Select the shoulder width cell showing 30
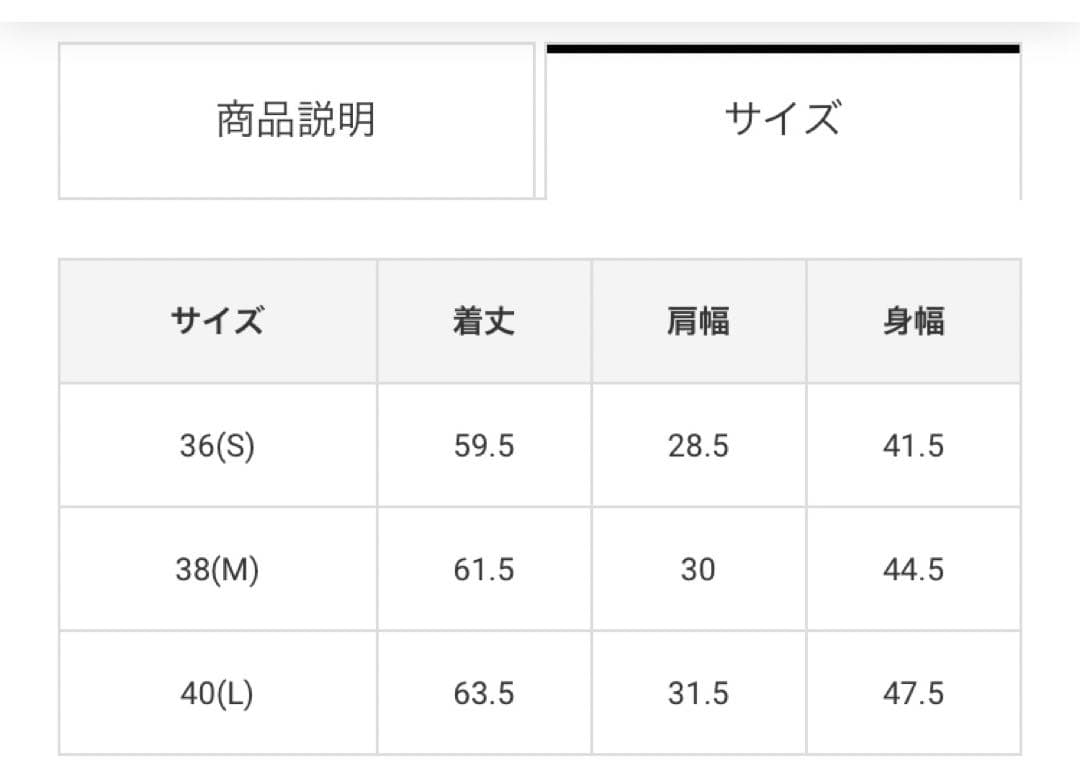This screenshot has width=1080, height=784. click(x=698, y=569)
